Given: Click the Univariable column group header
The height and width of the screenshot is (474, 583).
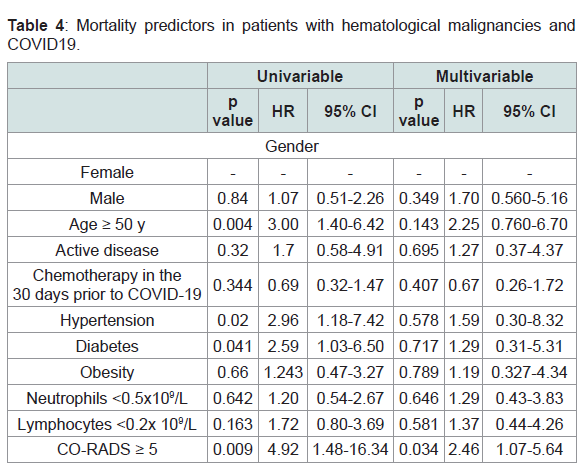Looking at the screenshot, I should click(x=300, y=76).
